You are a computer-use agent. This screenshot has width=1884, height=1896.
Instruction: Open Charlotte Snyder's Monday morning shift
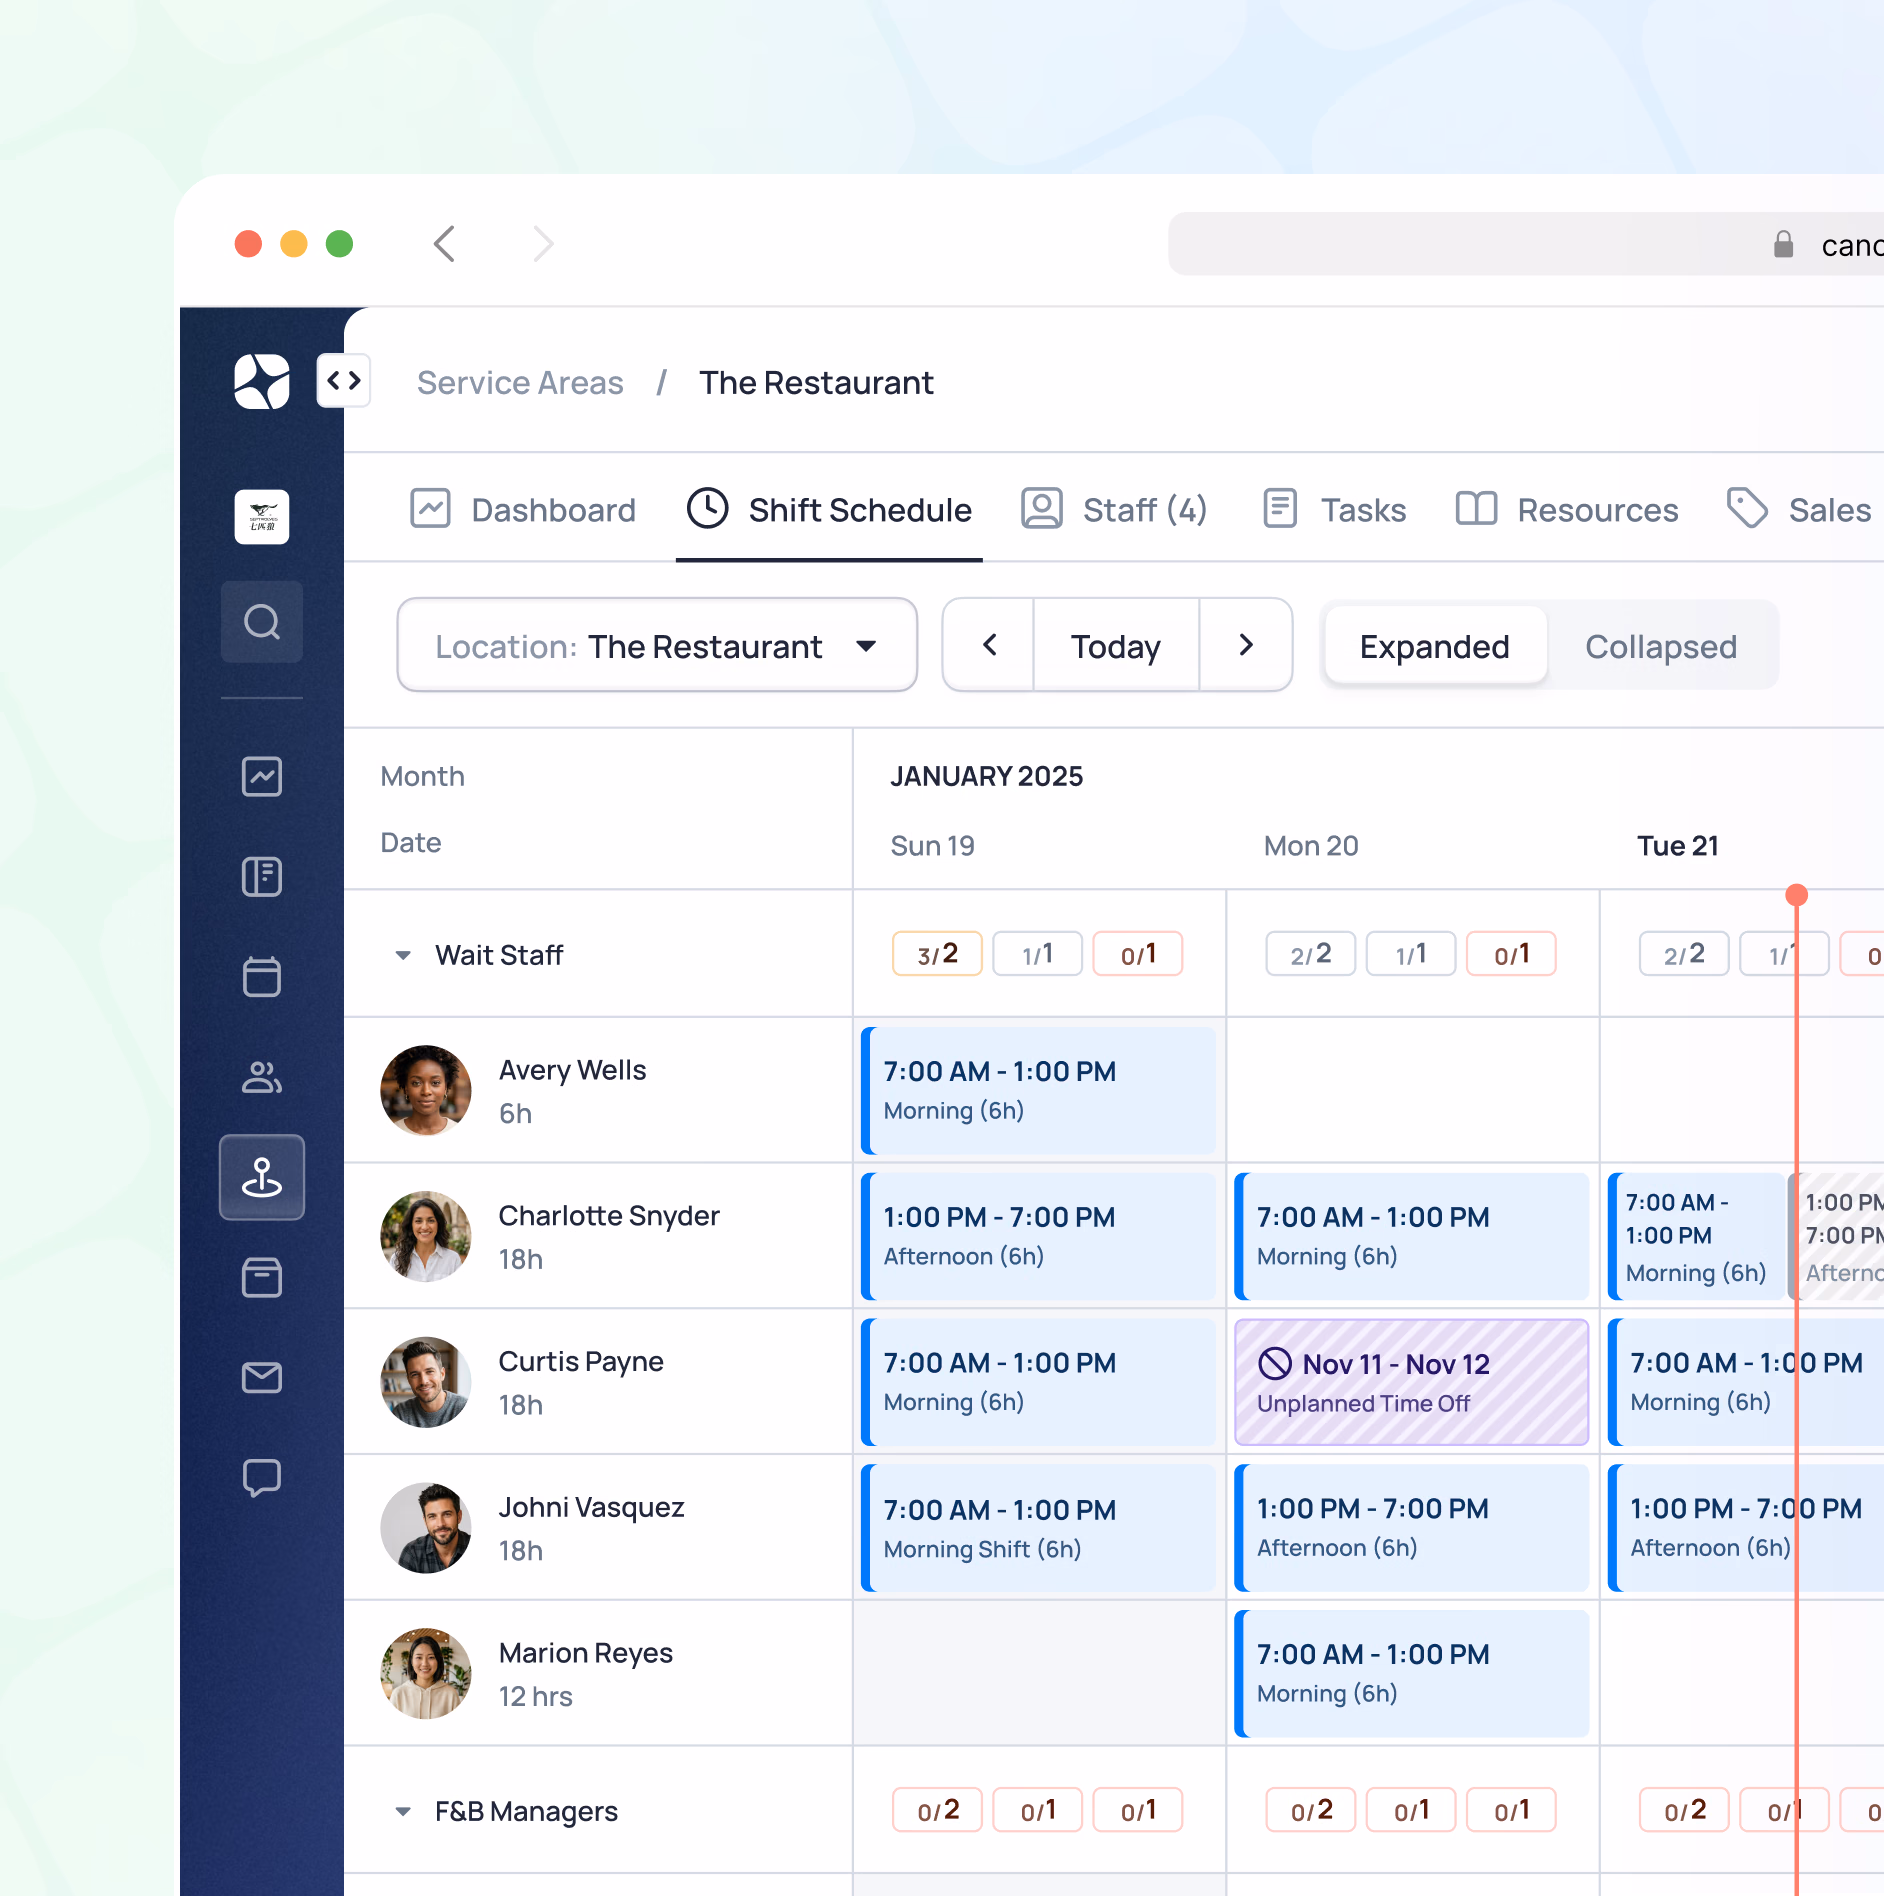1412,1236
